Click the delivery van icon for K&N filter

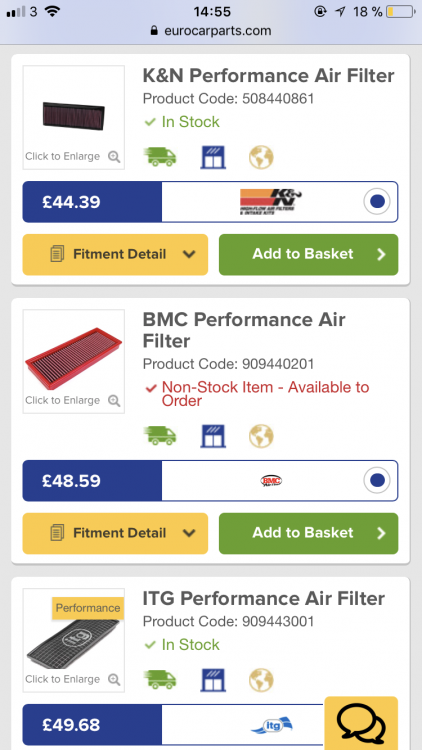[160, 157]
